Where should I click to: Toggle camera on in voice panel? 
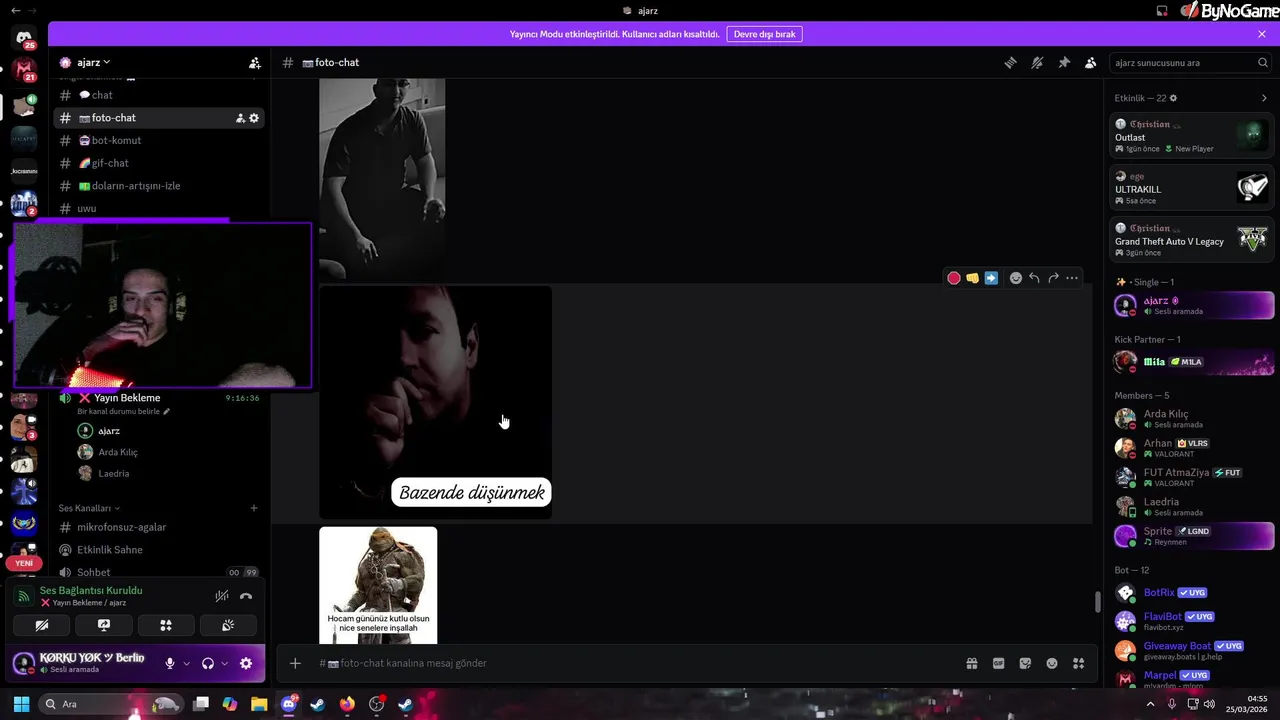pos(42,625)
